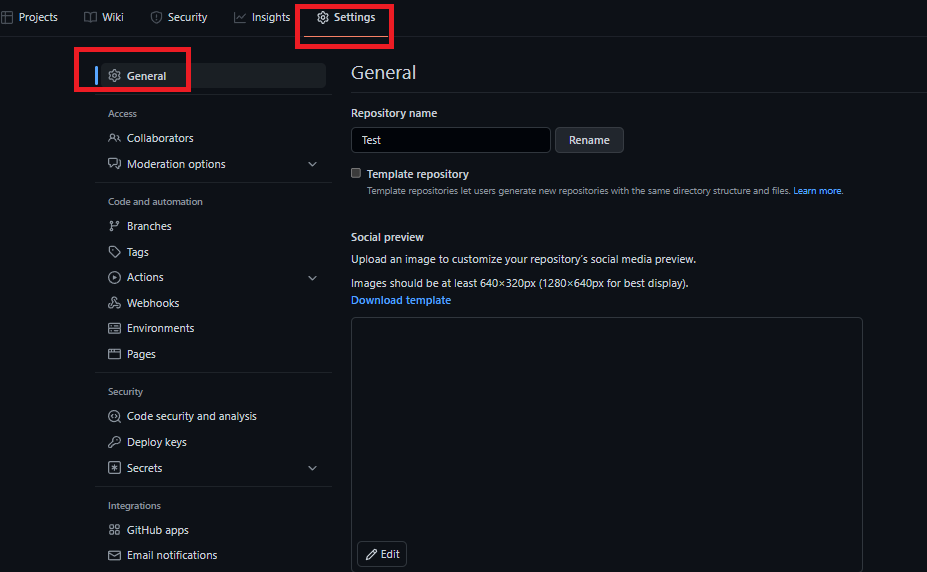Open Environments settings

click(x=213, y=328)
